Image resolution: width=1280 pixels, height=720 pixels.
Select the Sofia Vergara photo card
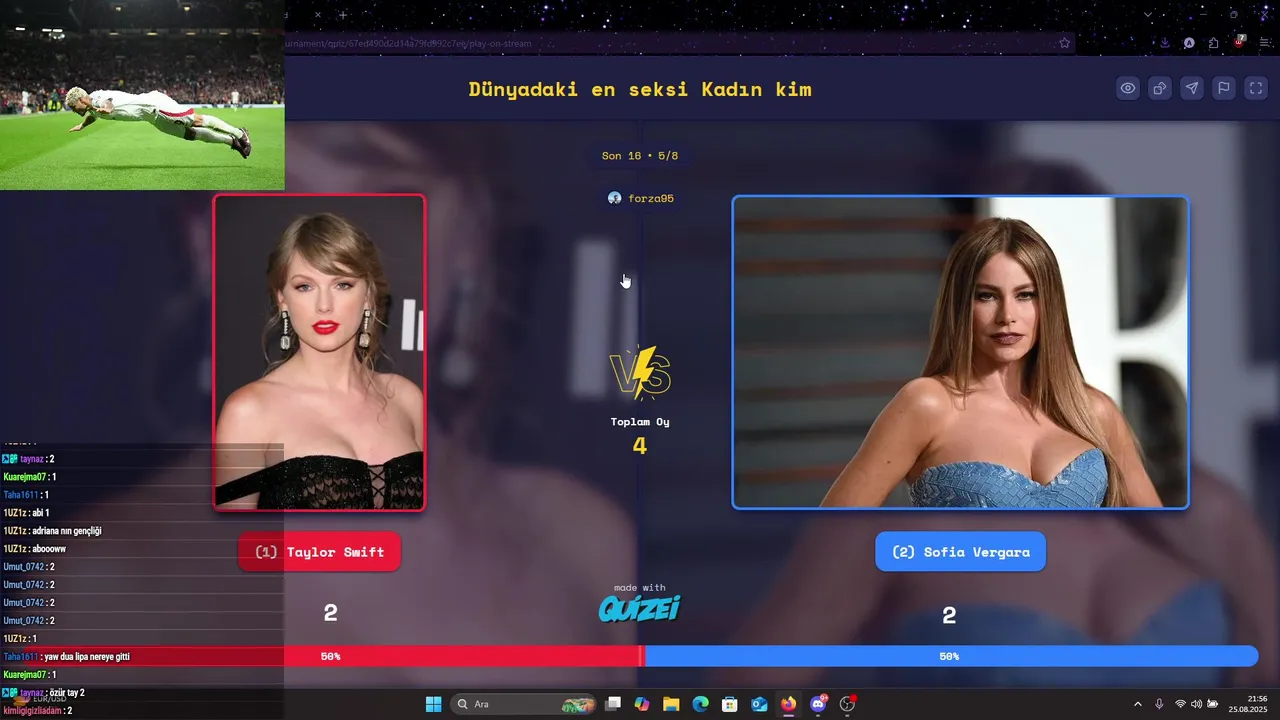pos(960,352)
